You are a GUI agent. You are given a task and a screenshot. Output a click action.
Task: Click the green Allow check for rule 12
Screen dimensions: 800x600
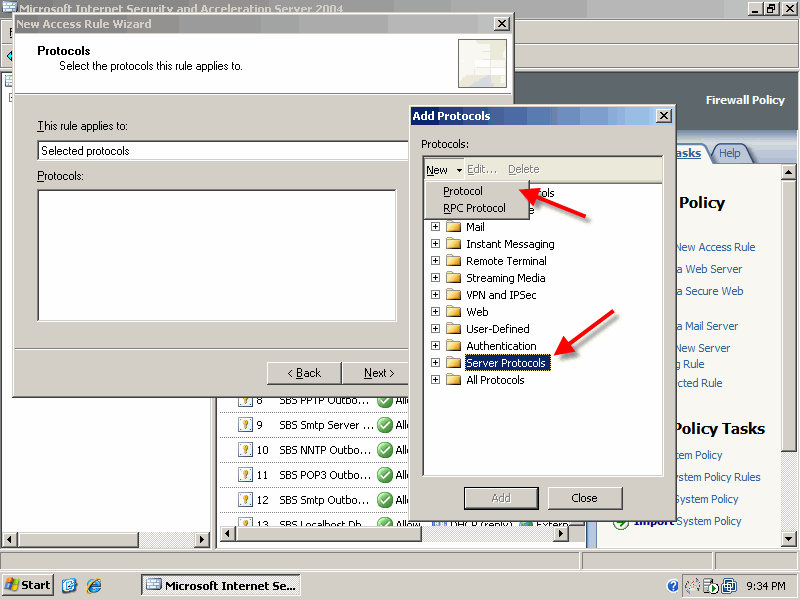coord(385,499)
